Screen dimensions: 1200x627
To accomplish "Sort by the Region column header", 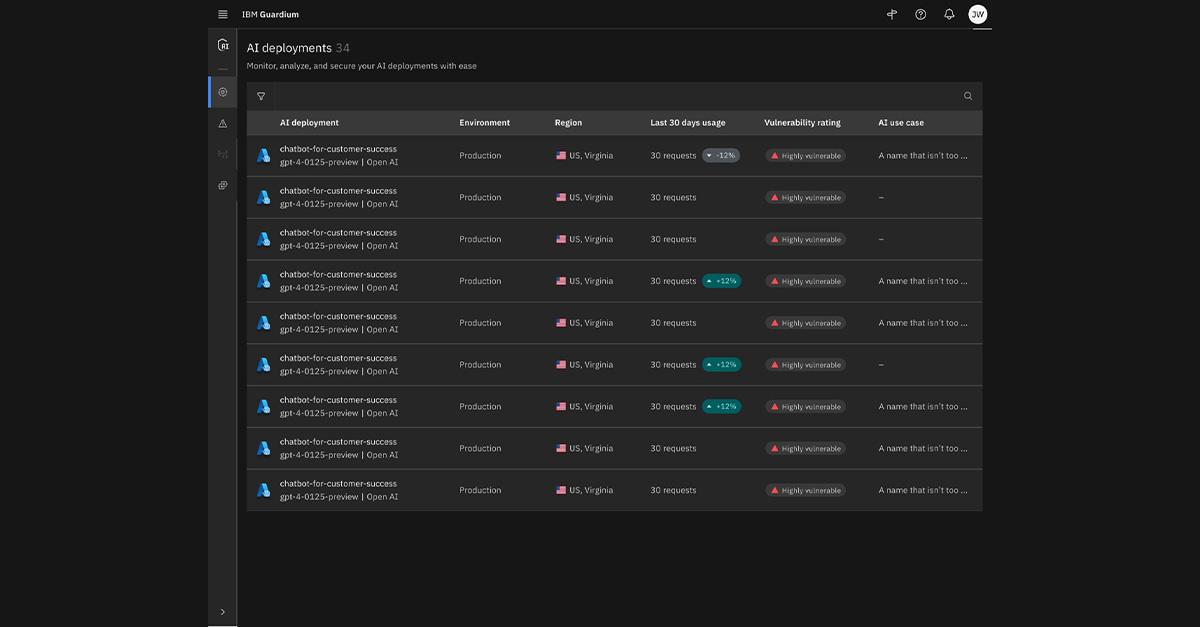I will pos(568,123).
